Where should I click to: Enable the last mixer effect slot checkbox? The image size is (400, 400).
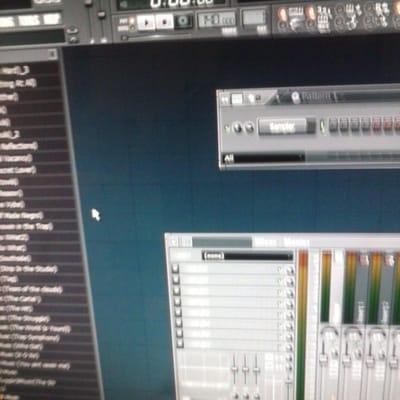click(180, 343)
